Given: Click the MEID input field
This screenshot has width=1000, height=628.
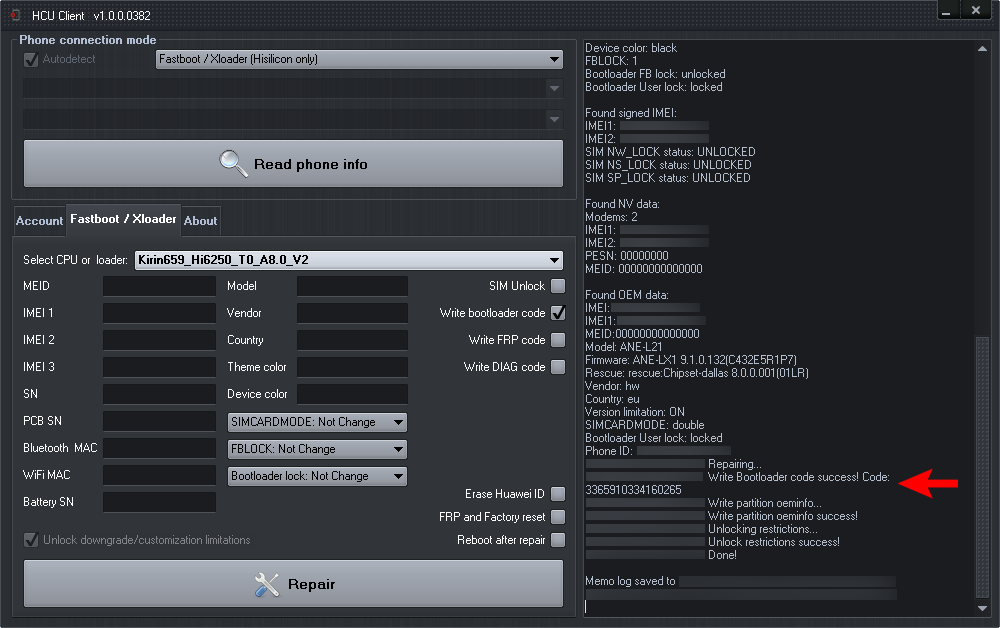Looking at the screenshot, I should coord(159,286).
